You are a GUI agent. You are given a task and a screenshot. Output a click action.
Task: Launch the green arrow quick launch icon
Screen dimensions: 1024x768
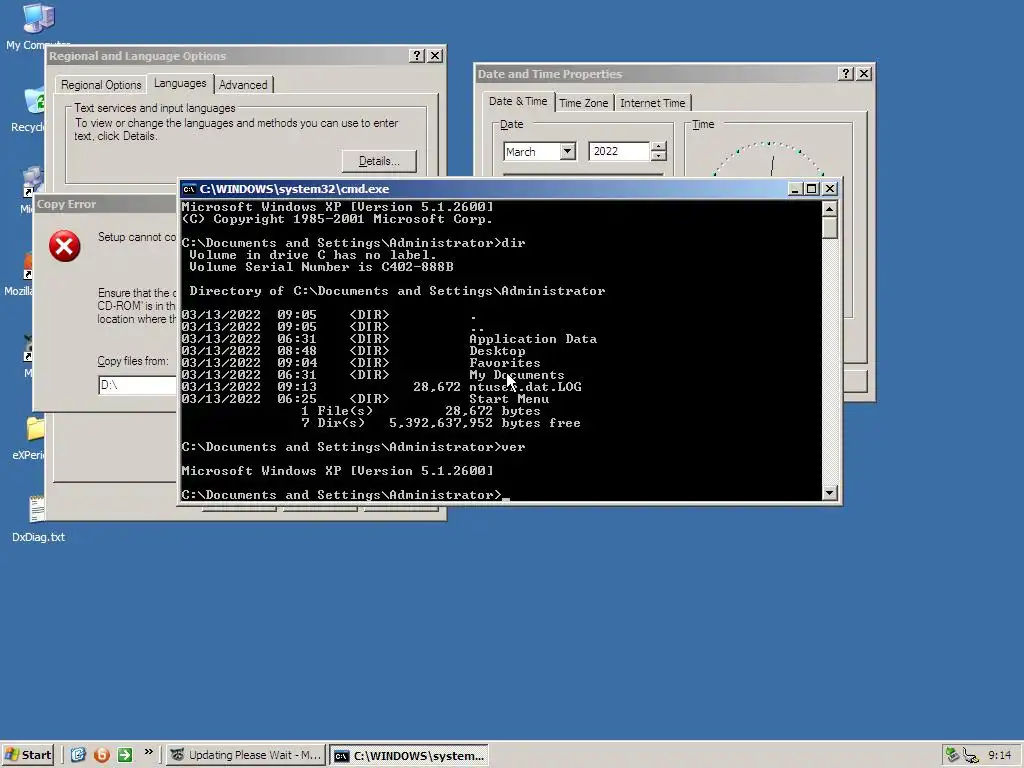tap(125, 755)
